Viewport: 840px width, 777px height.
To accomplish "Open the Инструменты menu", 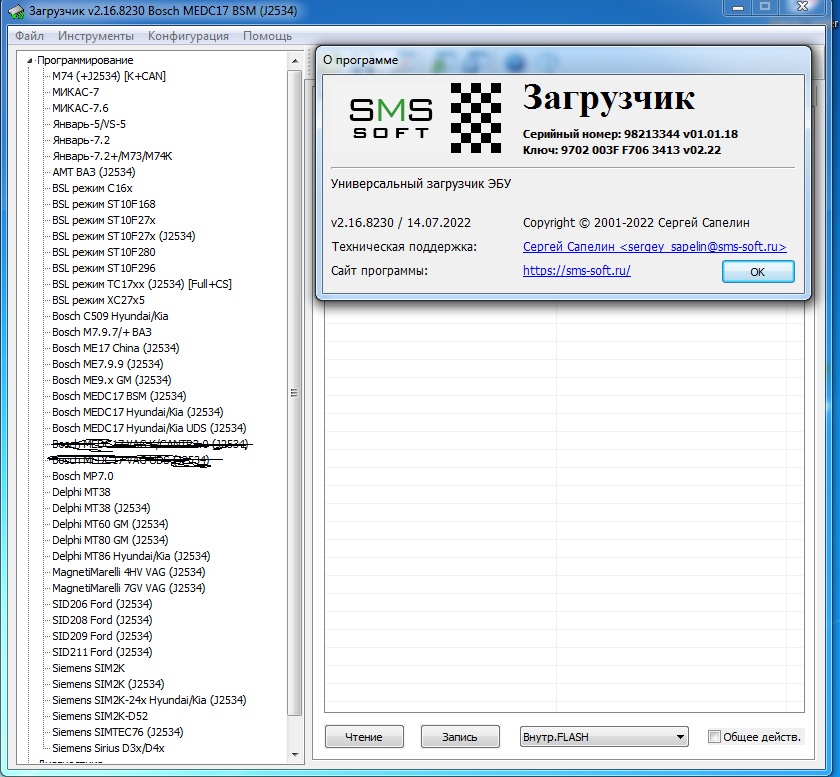I will point(95,36).
